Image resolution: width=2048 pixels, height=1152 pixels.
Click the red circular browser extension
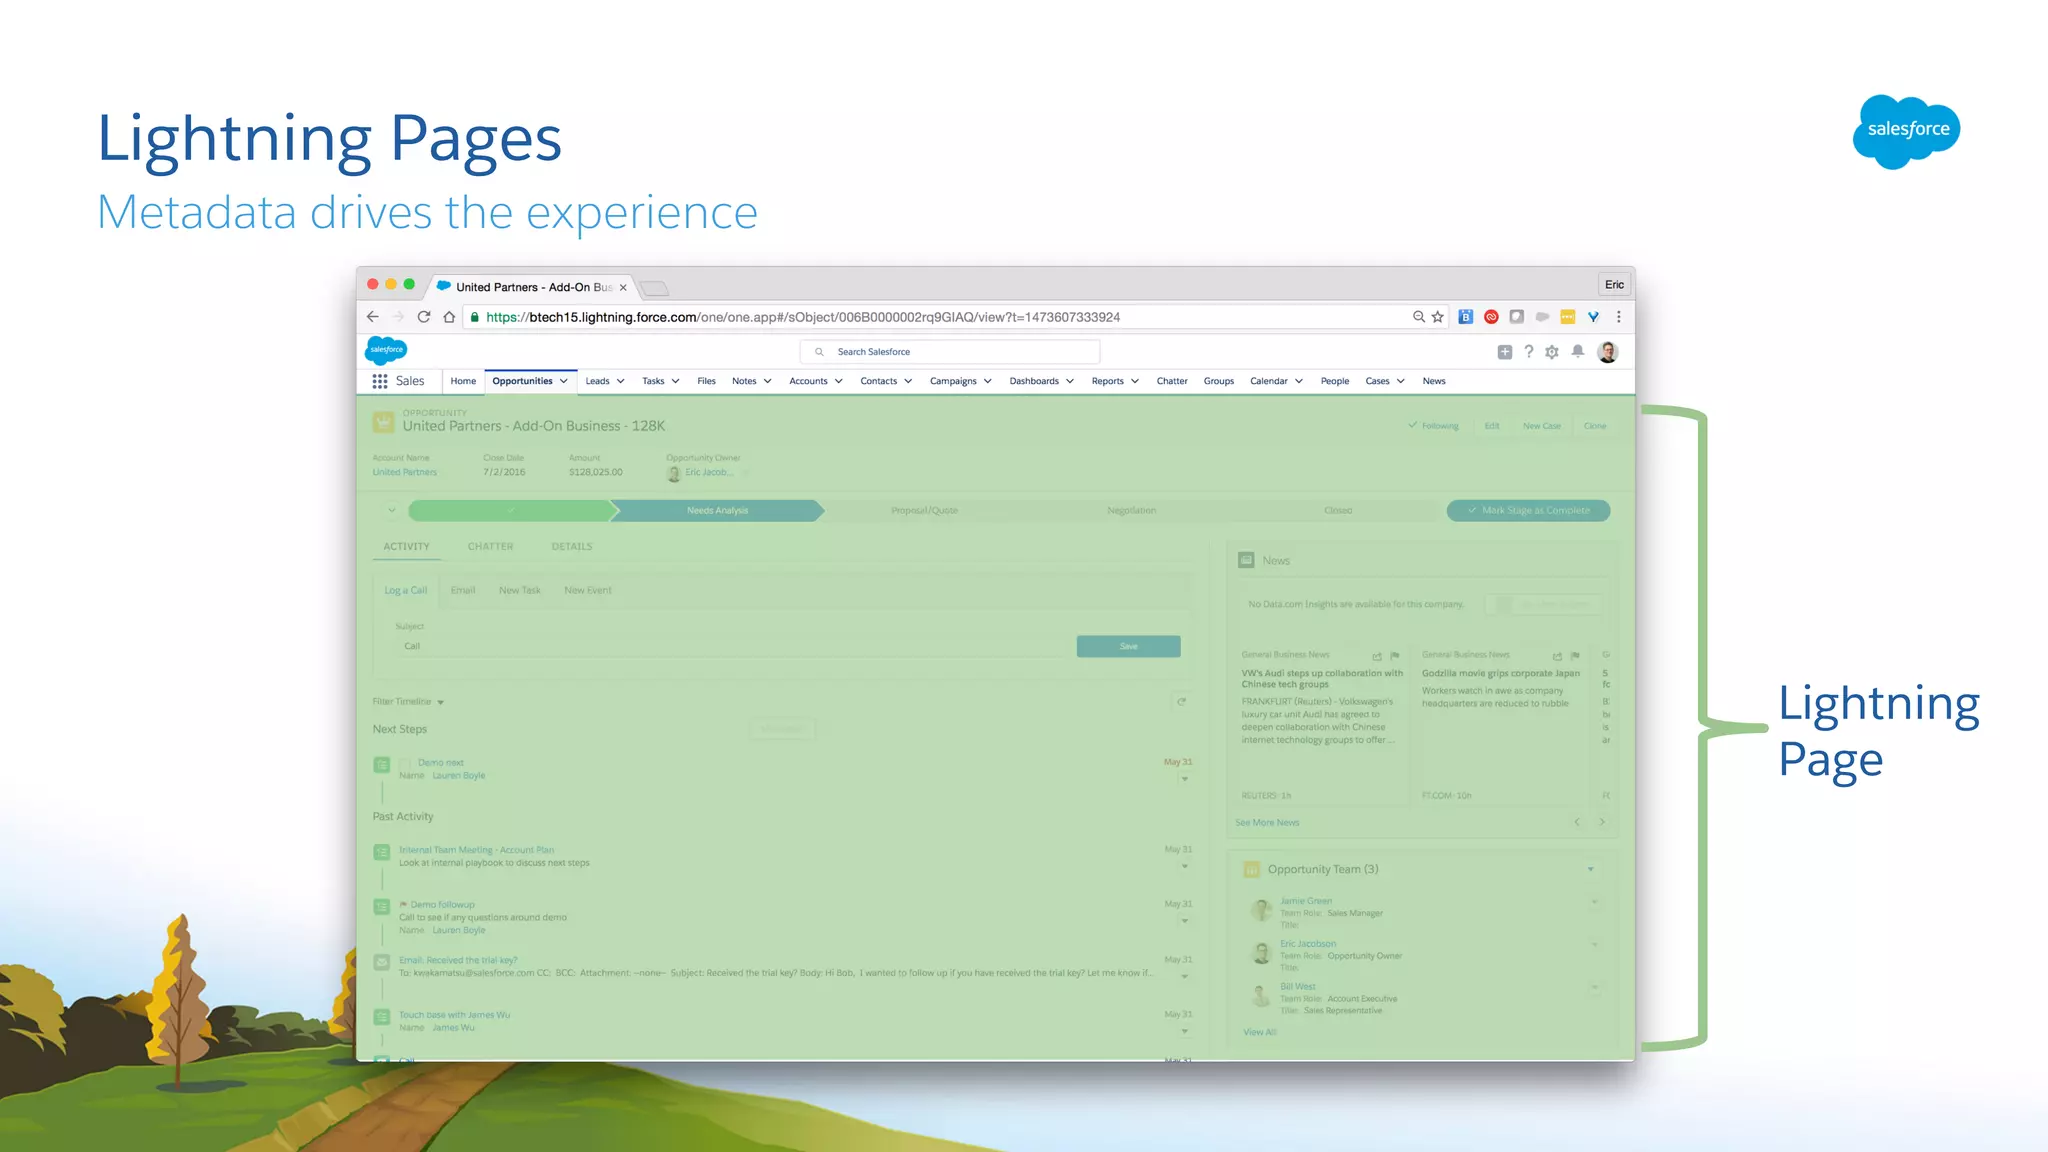click(1491, 317)
